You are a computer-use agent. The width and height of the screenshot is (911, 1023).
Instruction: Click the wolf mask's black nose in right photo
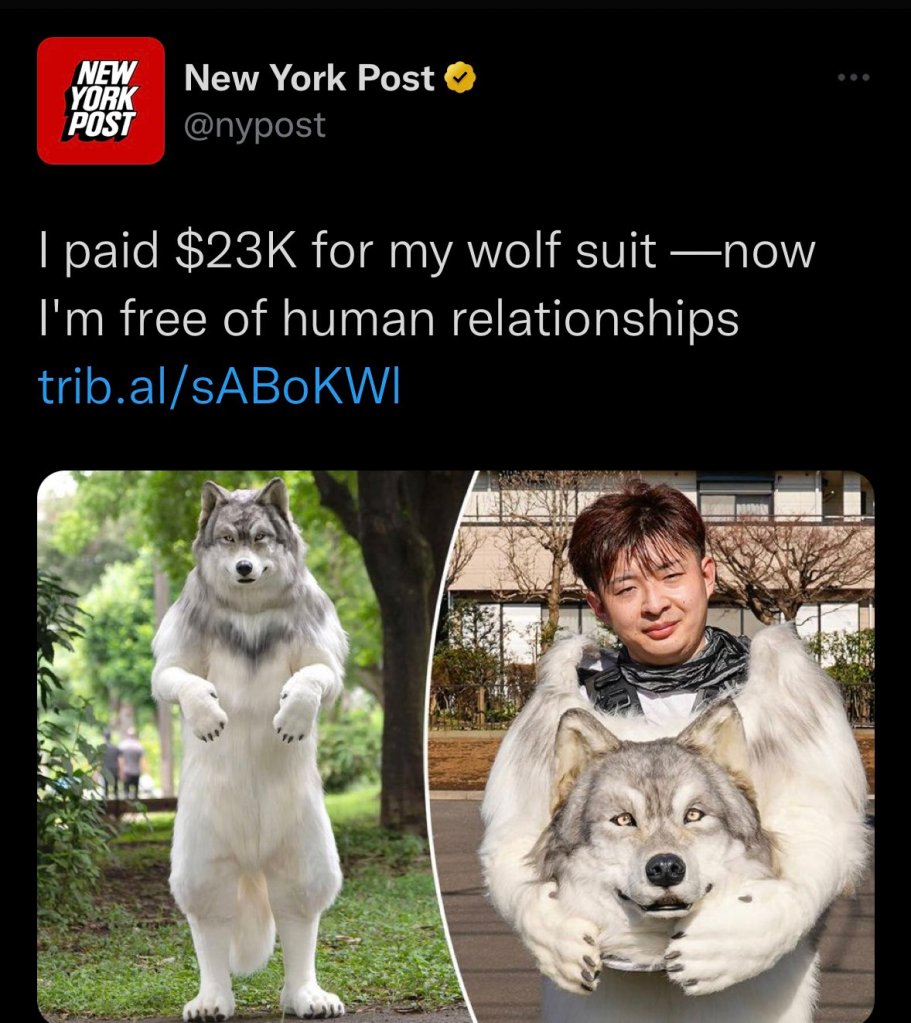(665, 869)
